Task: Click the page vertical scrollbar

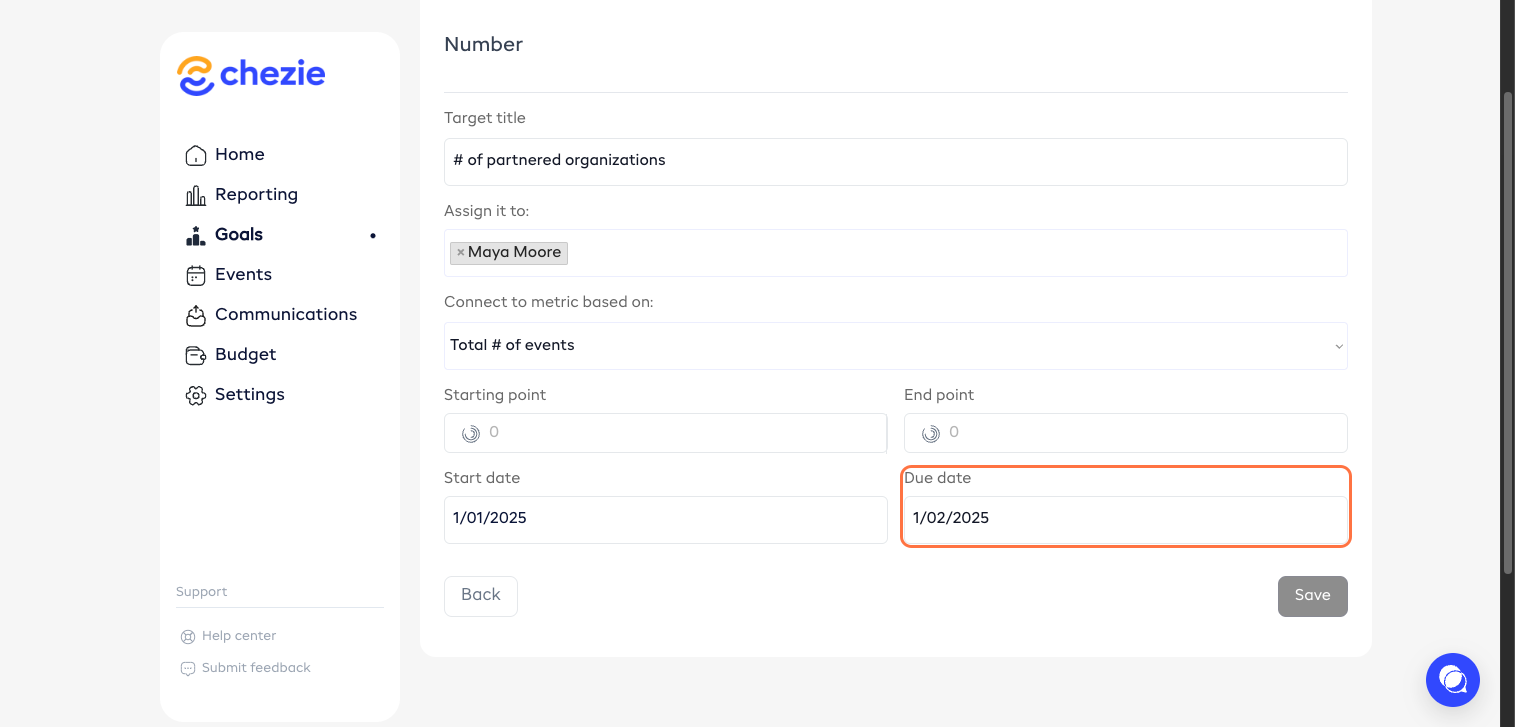Action: click(x=1508, y=330)
